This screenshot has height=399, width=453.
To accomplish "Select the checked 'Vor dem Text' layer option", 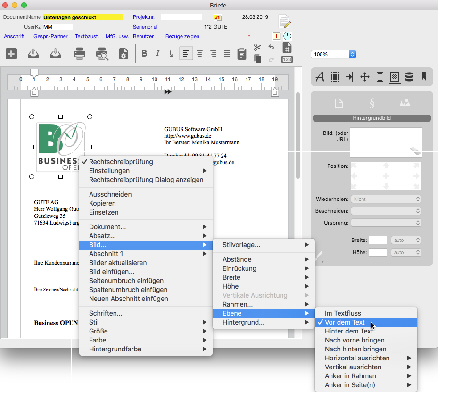I will point(366,322).
